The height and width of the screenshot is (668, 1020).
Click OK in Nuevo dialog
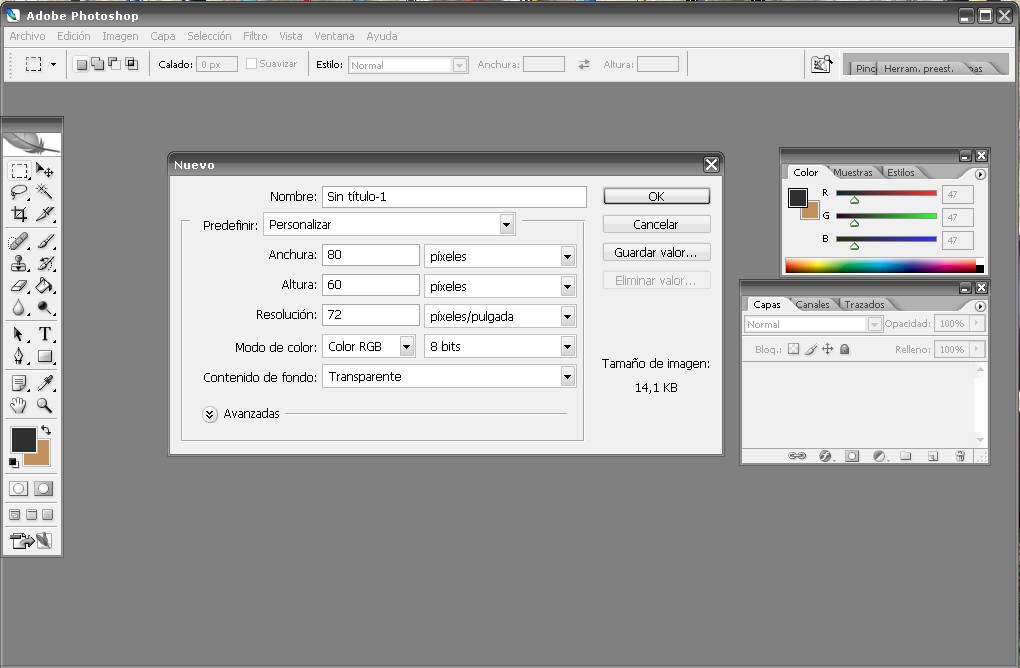656,196
